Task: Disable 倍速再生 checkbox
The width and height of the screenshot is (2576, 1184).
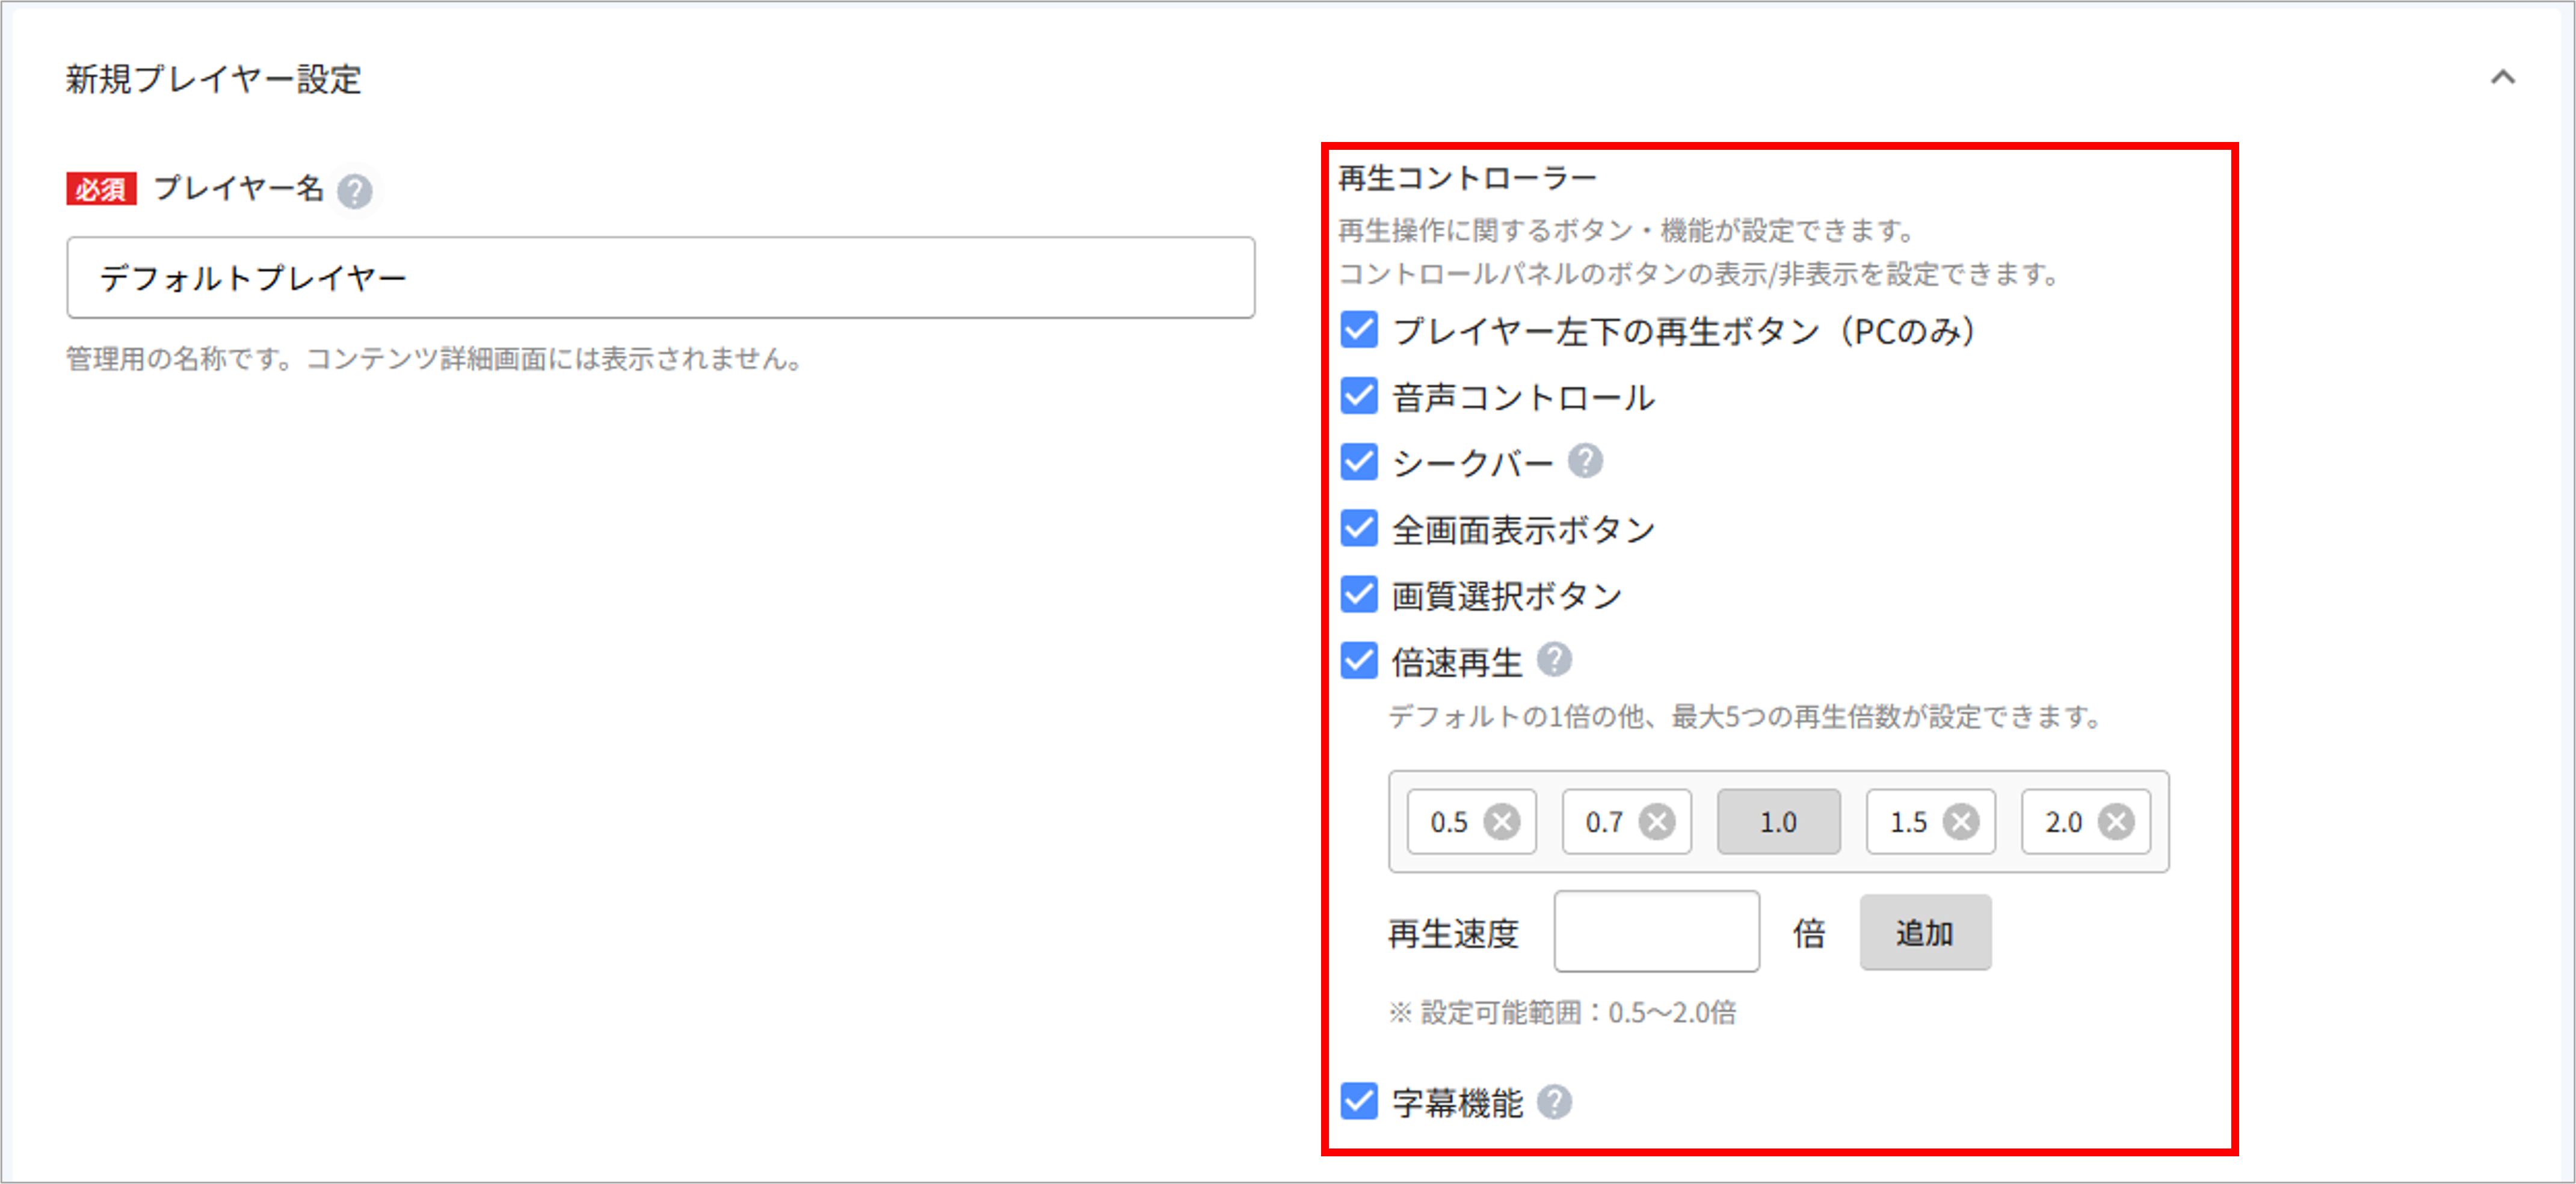Action: click(x=1359, y=660)
